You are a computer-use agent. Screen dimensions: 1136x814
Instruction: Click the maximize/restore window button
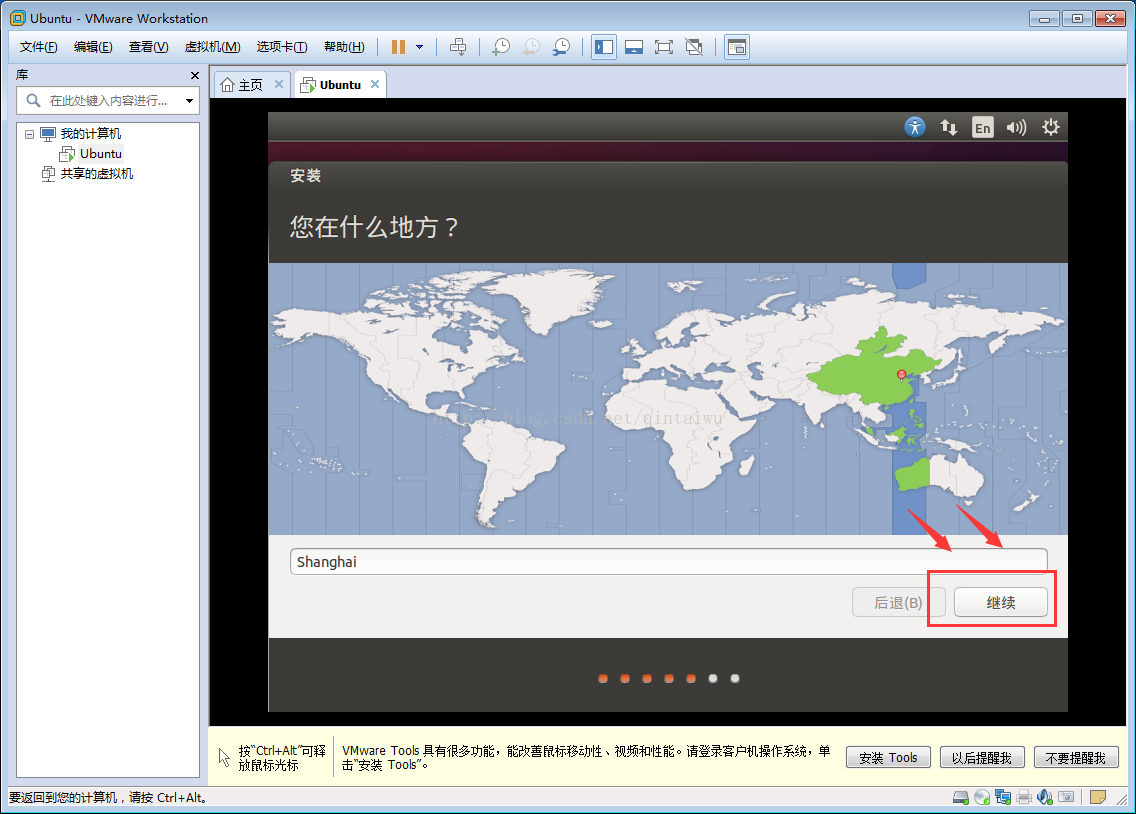pyautogui.click(x=1077, y=19)
